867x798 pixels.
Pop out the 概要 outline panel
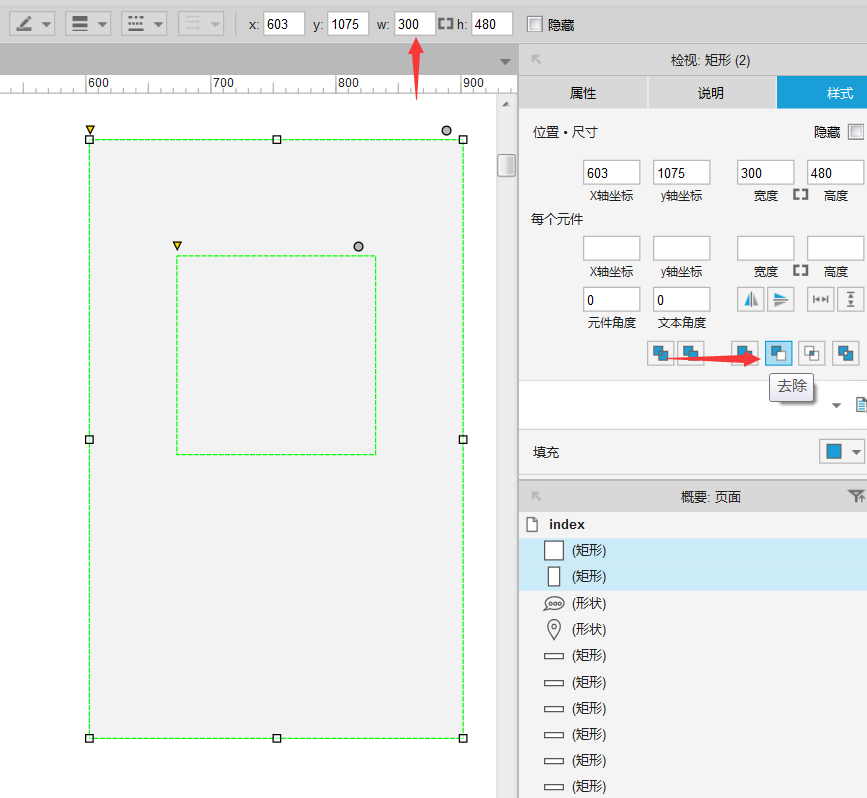click(536, 496)
